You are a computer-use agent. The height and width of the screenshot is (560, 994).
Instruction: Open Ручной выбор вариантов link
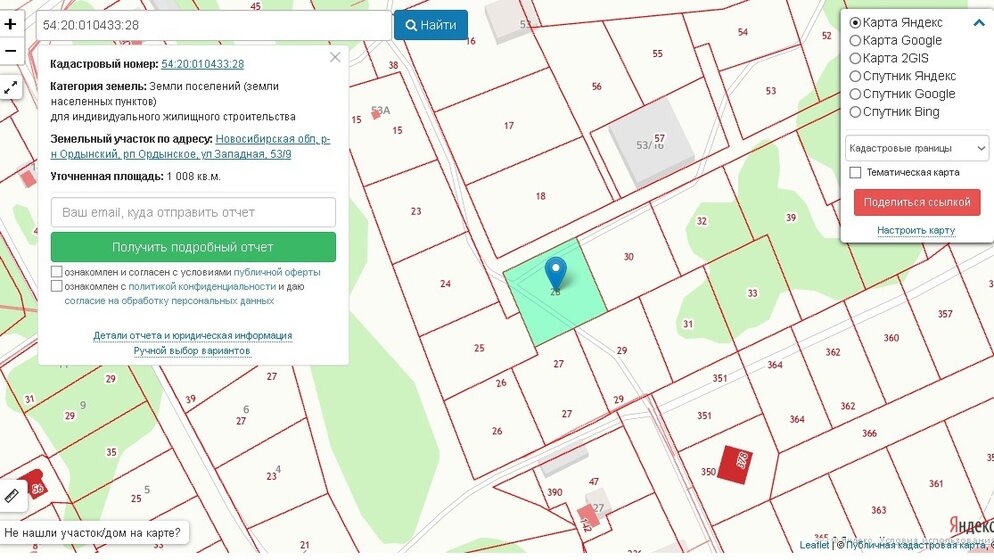click(x=191, y=351)
